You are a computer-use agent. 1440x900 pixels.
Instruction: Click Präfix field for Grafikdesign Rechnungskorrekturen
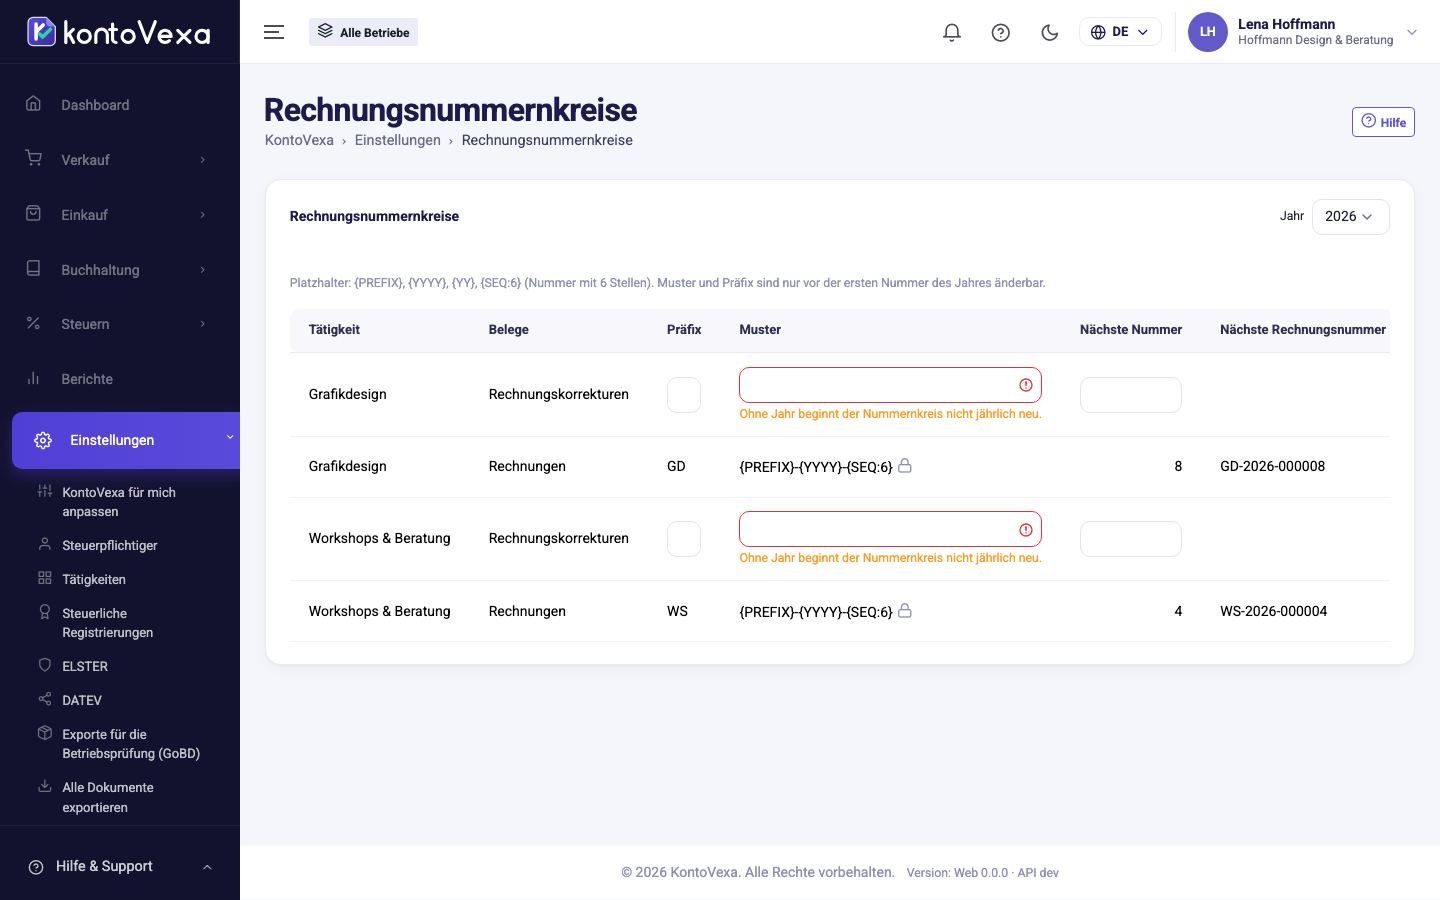point(684,395)
